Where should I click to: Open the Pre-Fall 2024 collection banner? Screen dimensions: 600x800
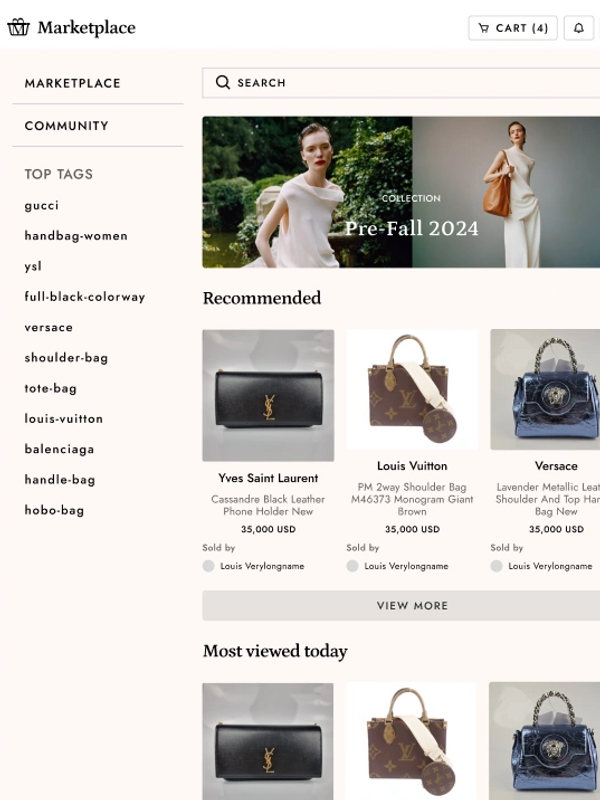pyautogui.click(x=401, y=192)
